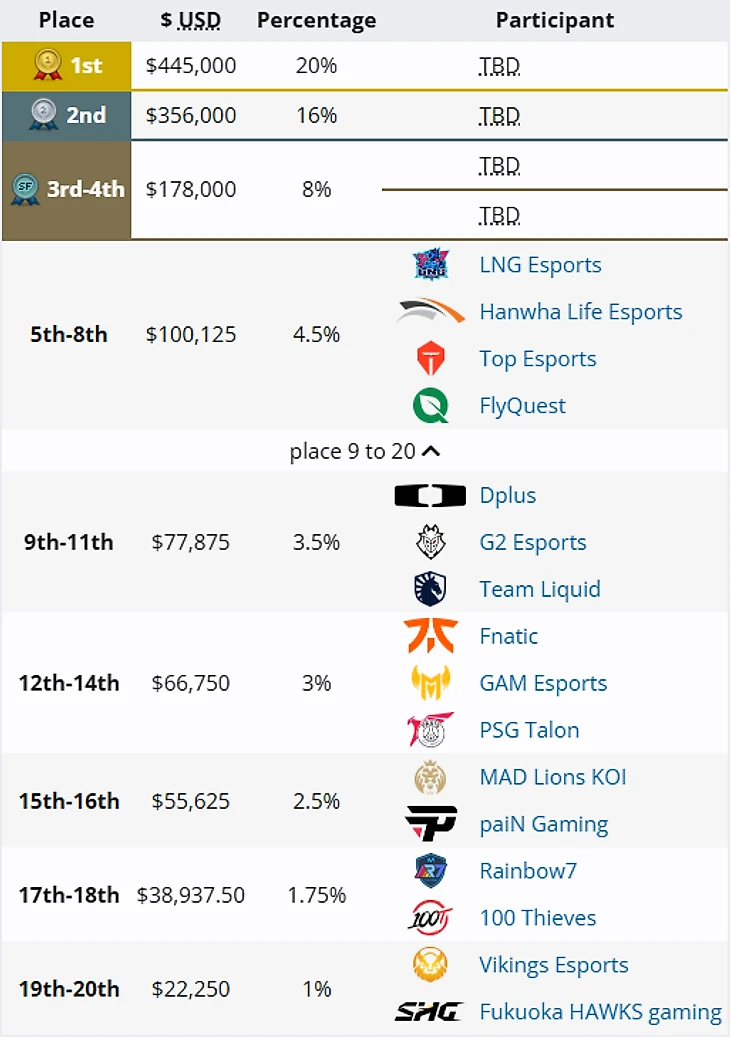Click the Top Esports logo icon
The image size is (730, 1037).
[x=431, y=359]
